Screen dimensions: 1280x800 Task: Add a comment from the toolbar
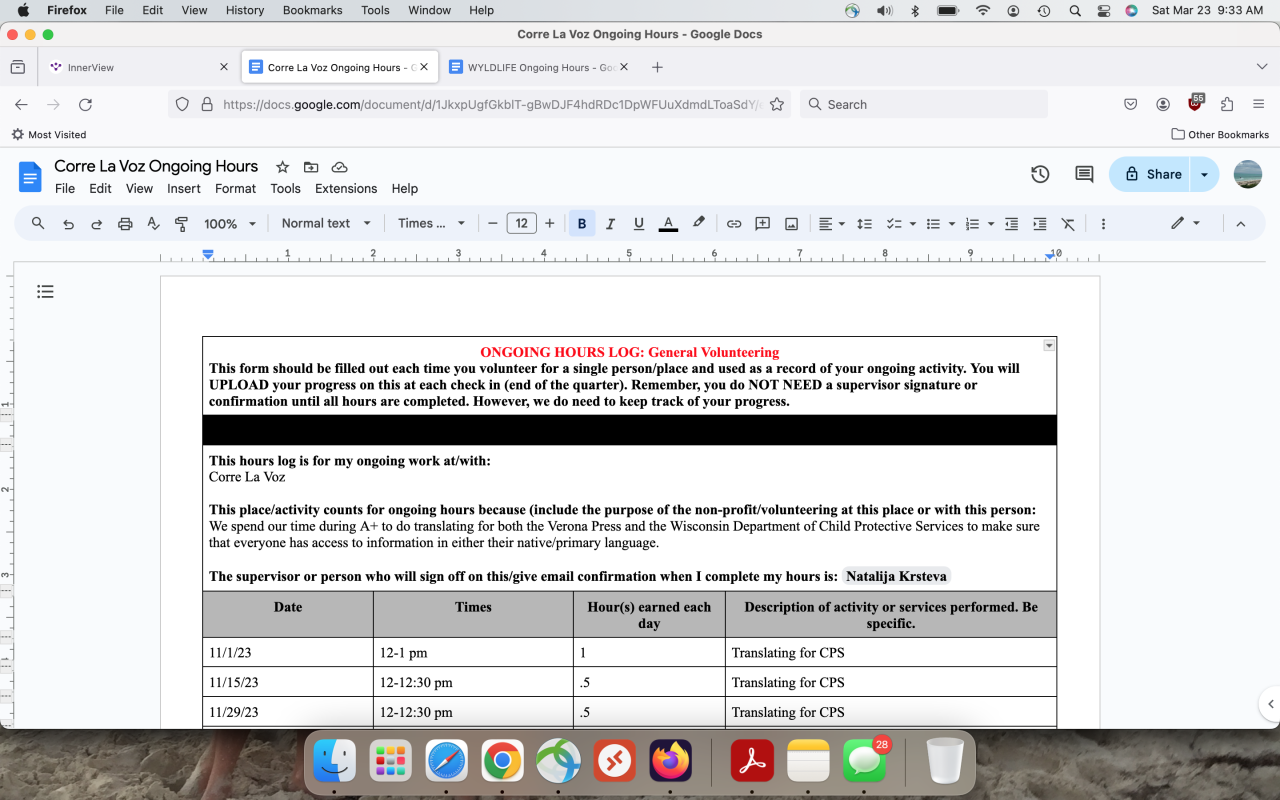[x=762, y=223]
